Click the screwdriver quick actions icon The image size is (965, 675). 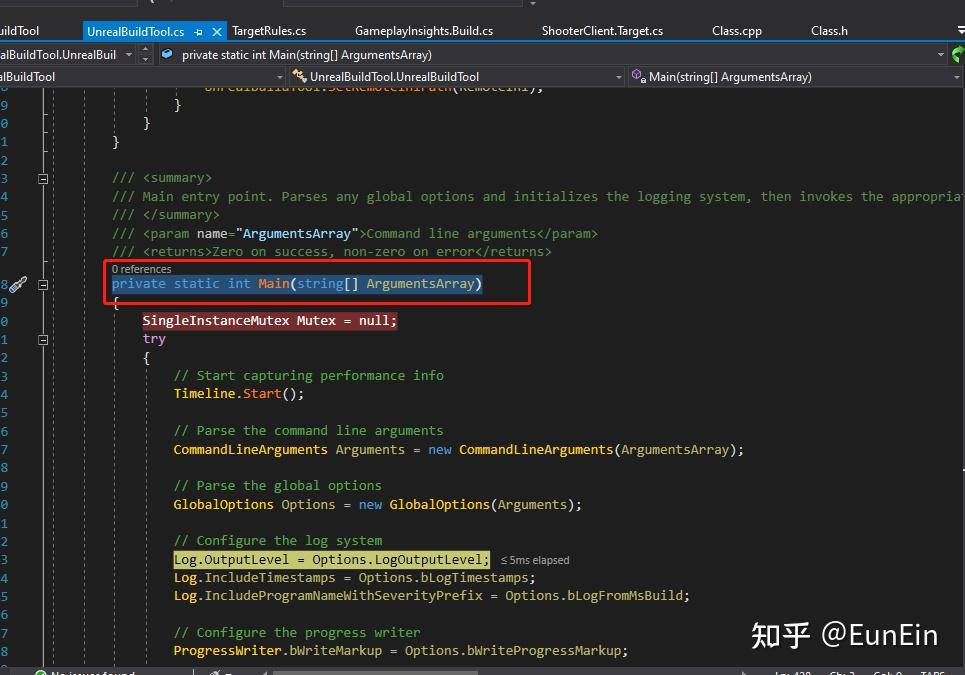click(x=18, y=284)
